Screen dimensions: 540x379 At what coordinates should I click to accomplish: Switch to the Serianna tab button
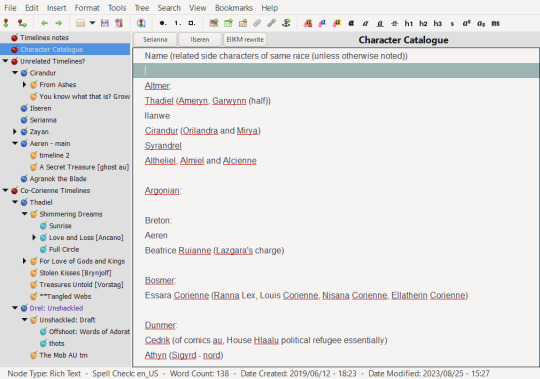click(x=155, y=40)
